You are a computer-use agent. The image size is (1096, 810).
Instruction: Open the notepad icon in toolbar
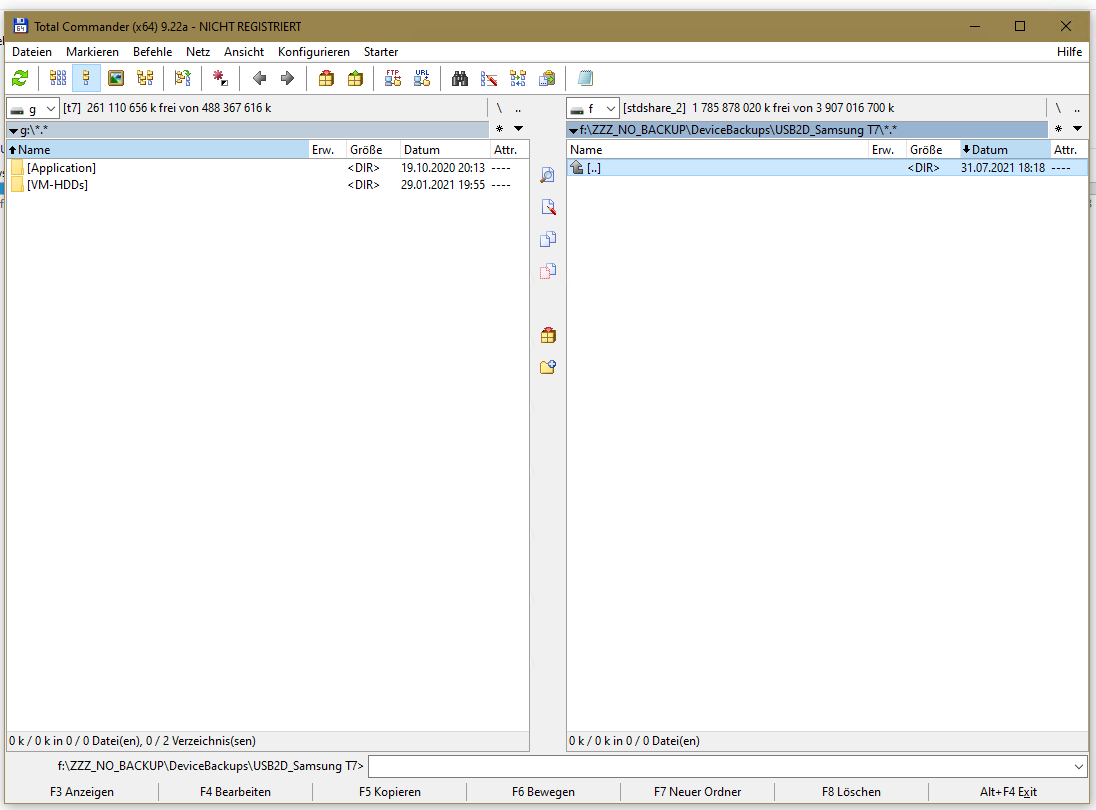coord(585,78)
